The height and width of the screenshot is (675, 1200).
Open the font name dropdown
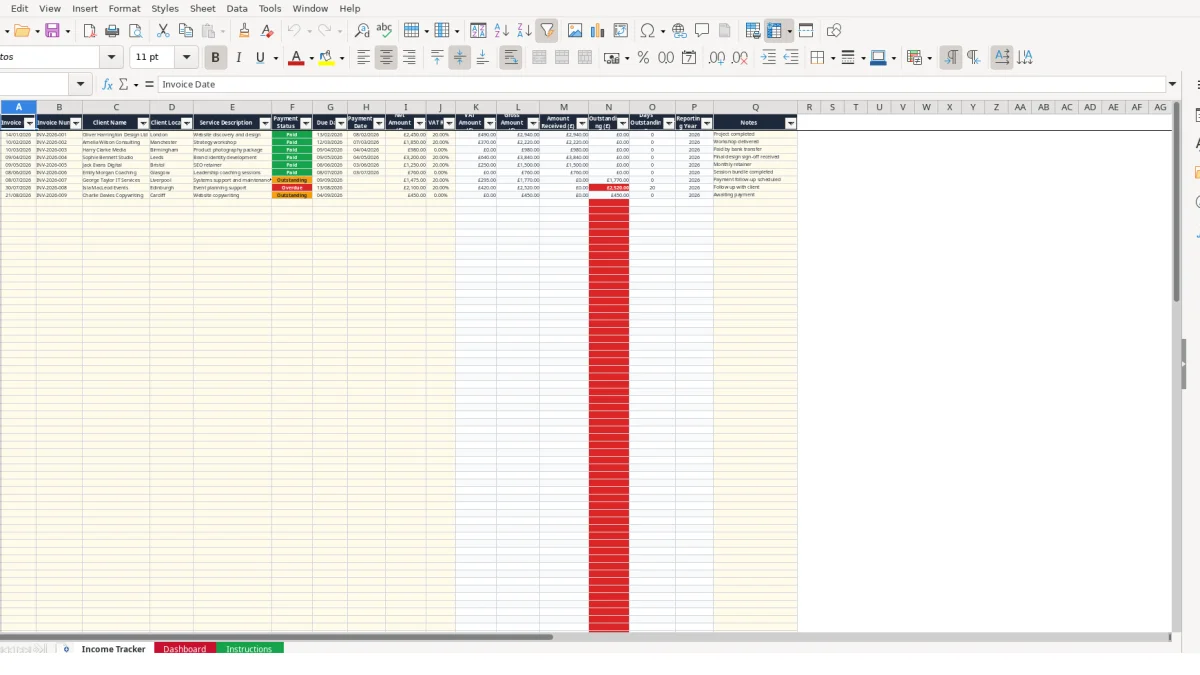pos(112,58)
